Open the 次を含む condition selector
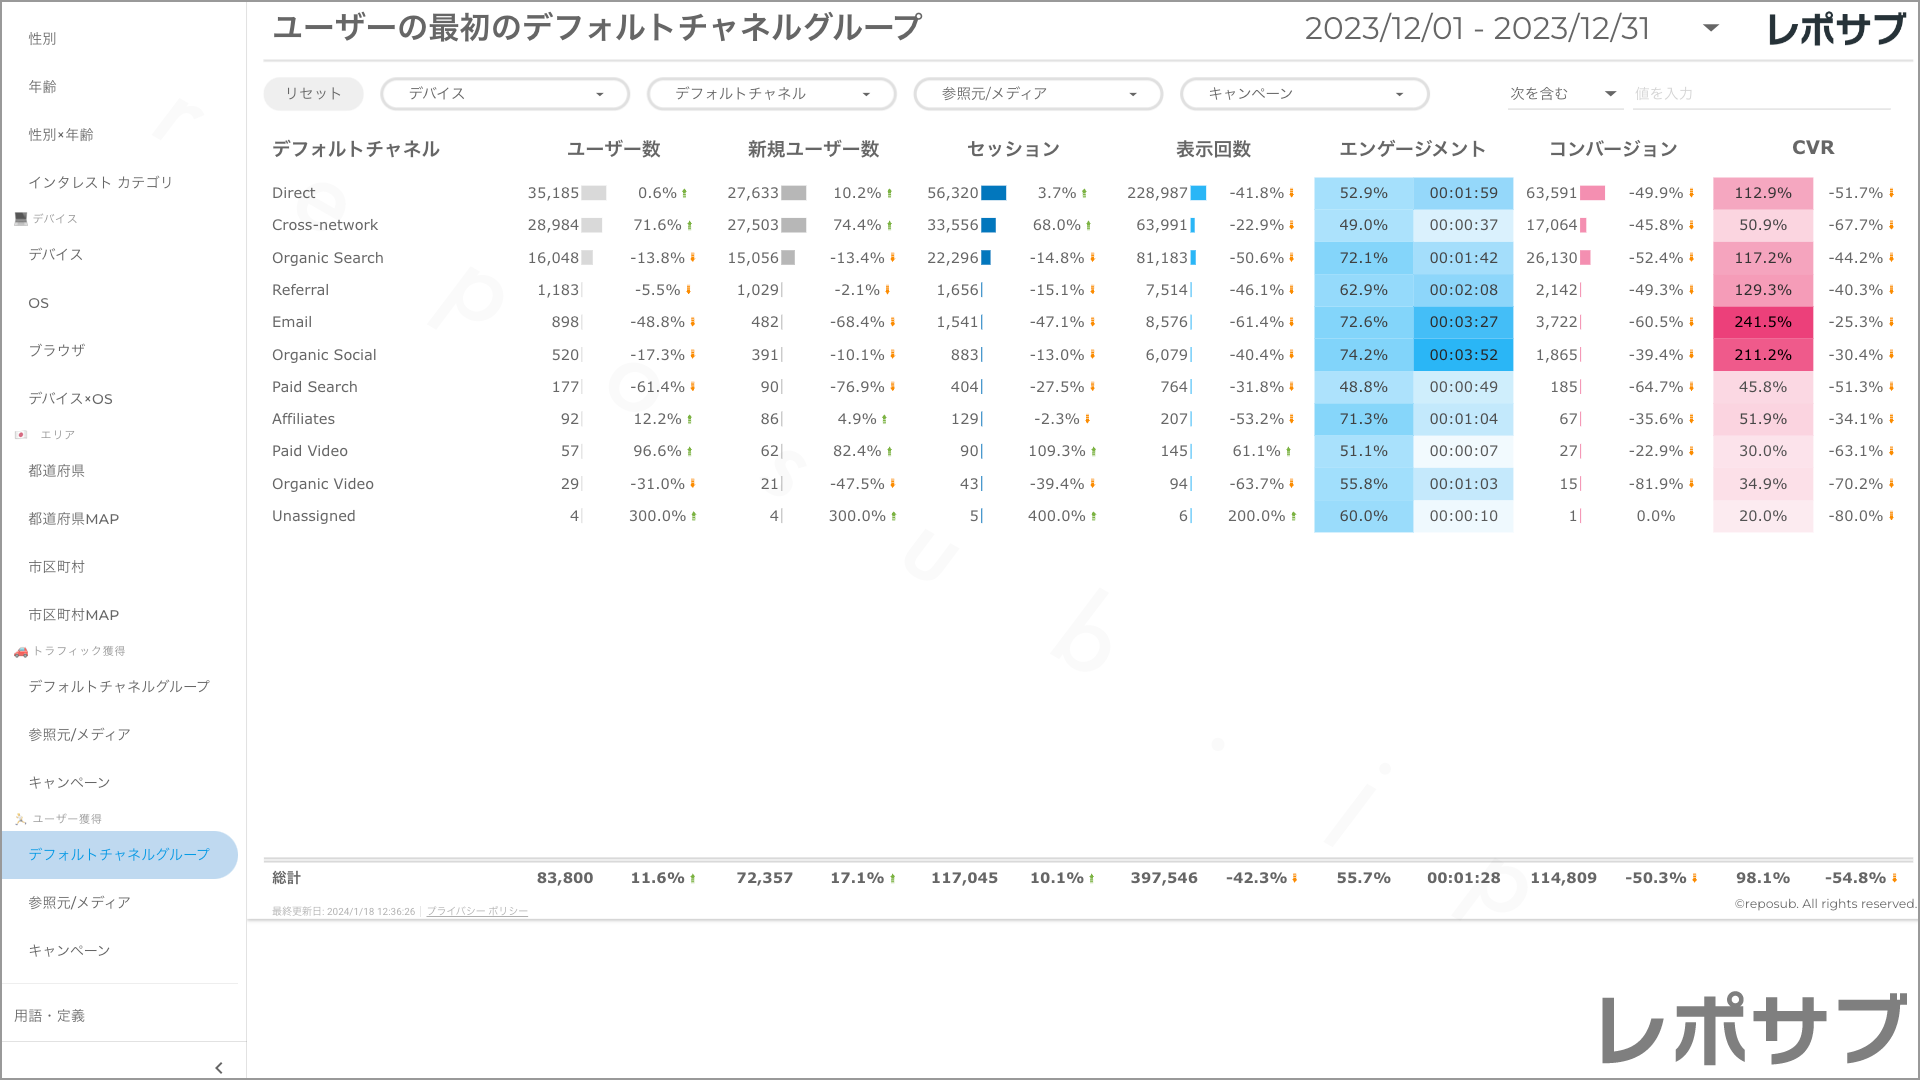The image size is (1920, 1080). coord(1563,94)
